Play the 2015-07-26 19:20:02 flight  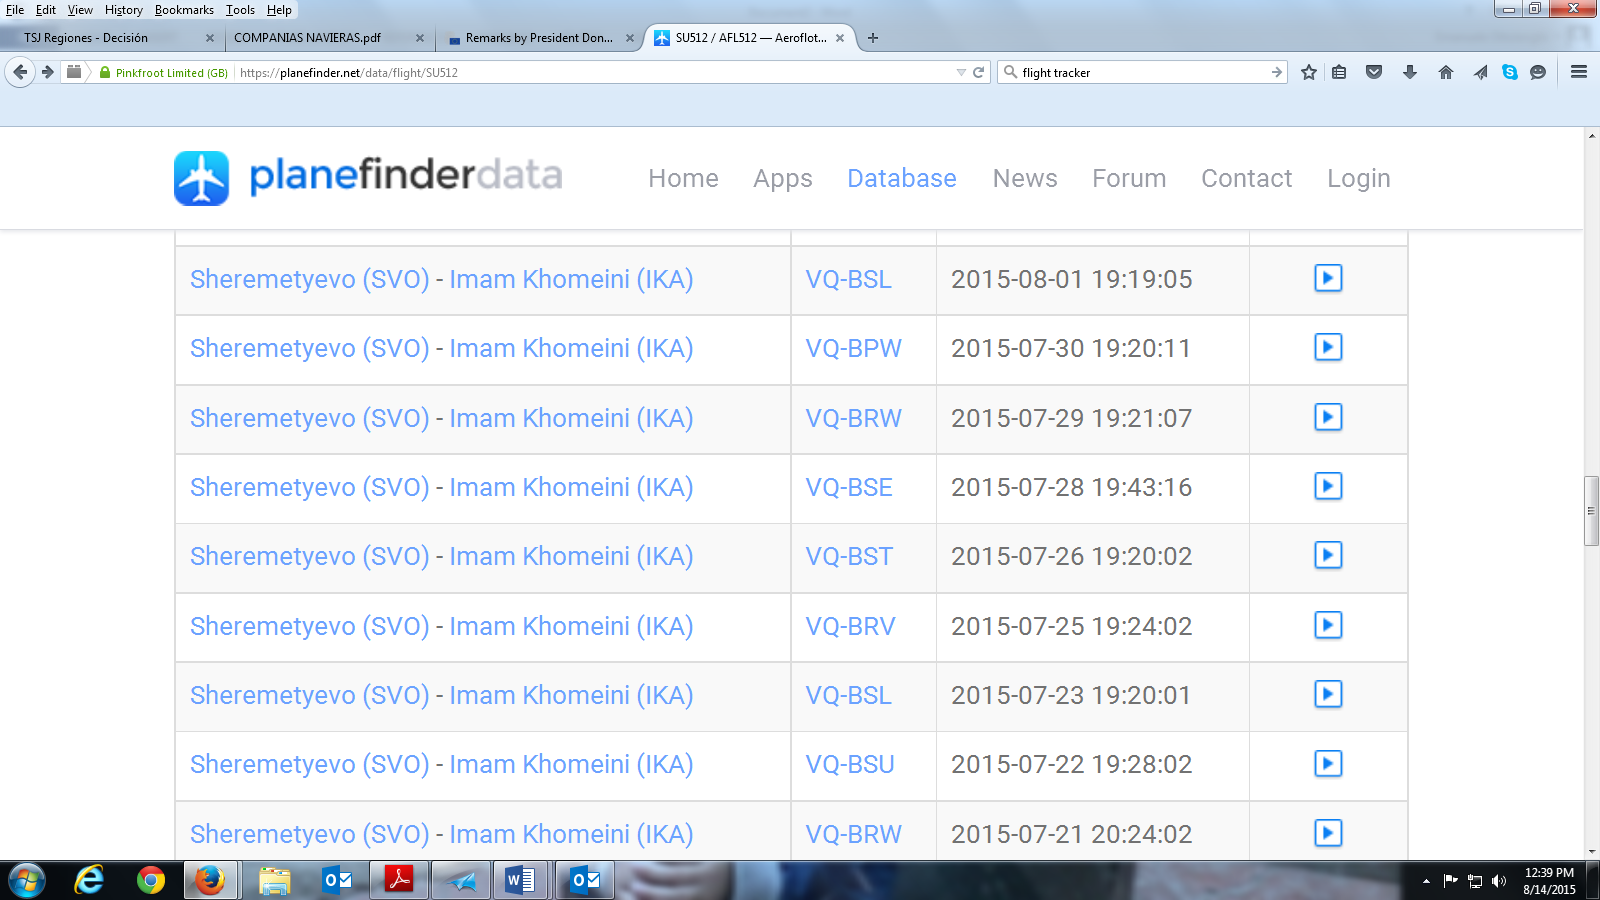tap(1328, 555)
